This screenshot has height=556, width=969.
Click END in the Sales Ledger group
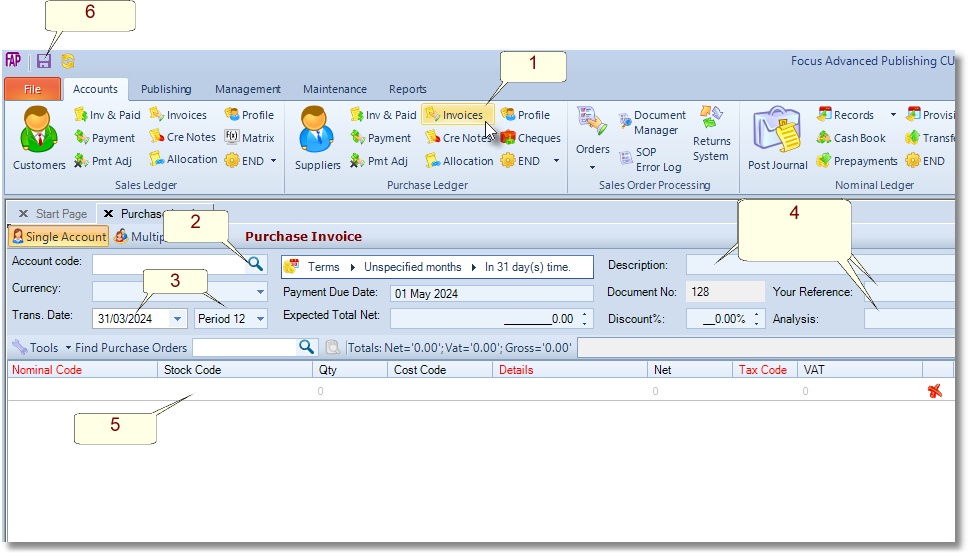245,161
